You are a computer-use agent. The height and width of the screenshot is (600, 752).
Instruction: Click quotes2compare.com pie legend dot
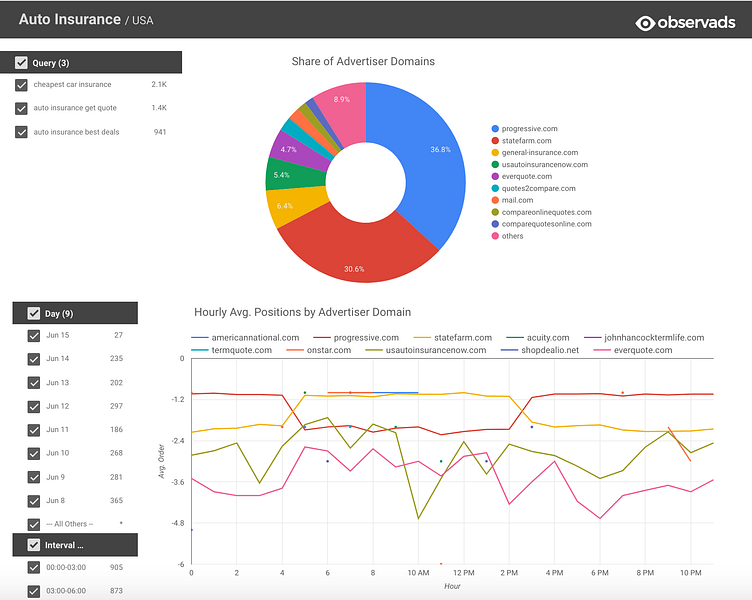tap(495, 188)
